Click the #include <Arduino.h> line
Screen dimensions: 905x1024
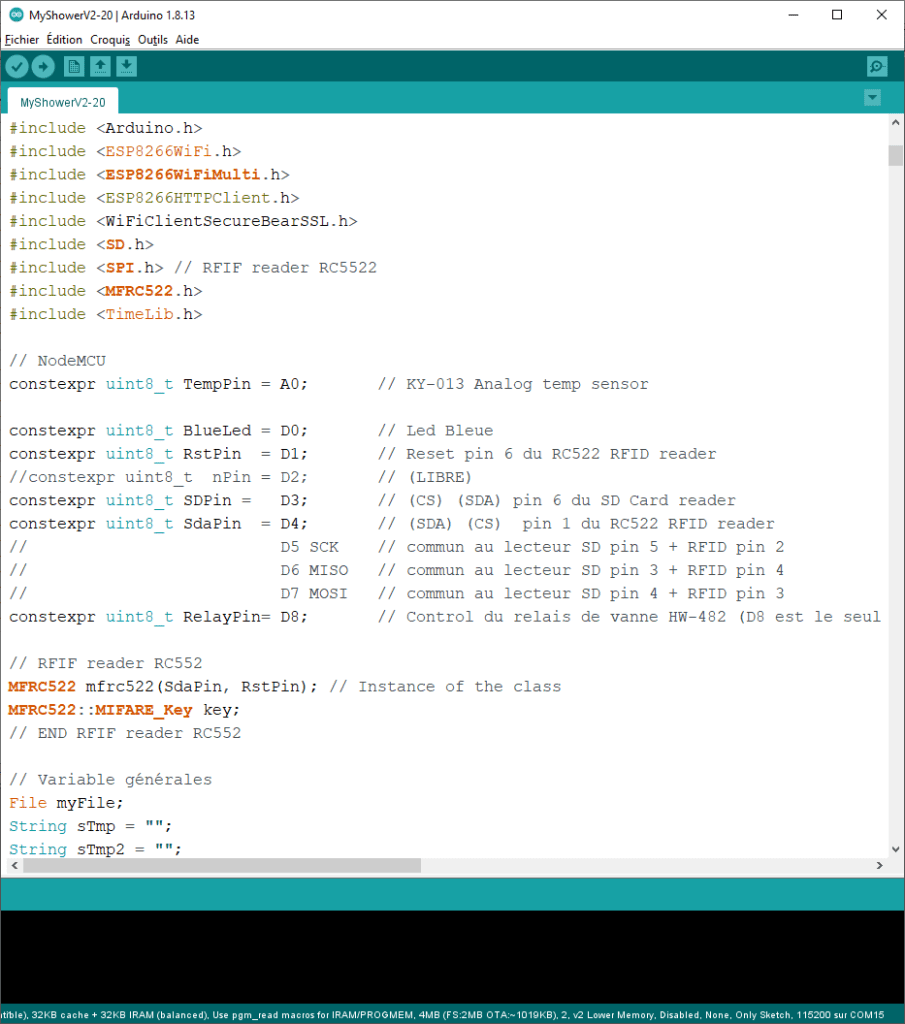(x=106, y=128)
